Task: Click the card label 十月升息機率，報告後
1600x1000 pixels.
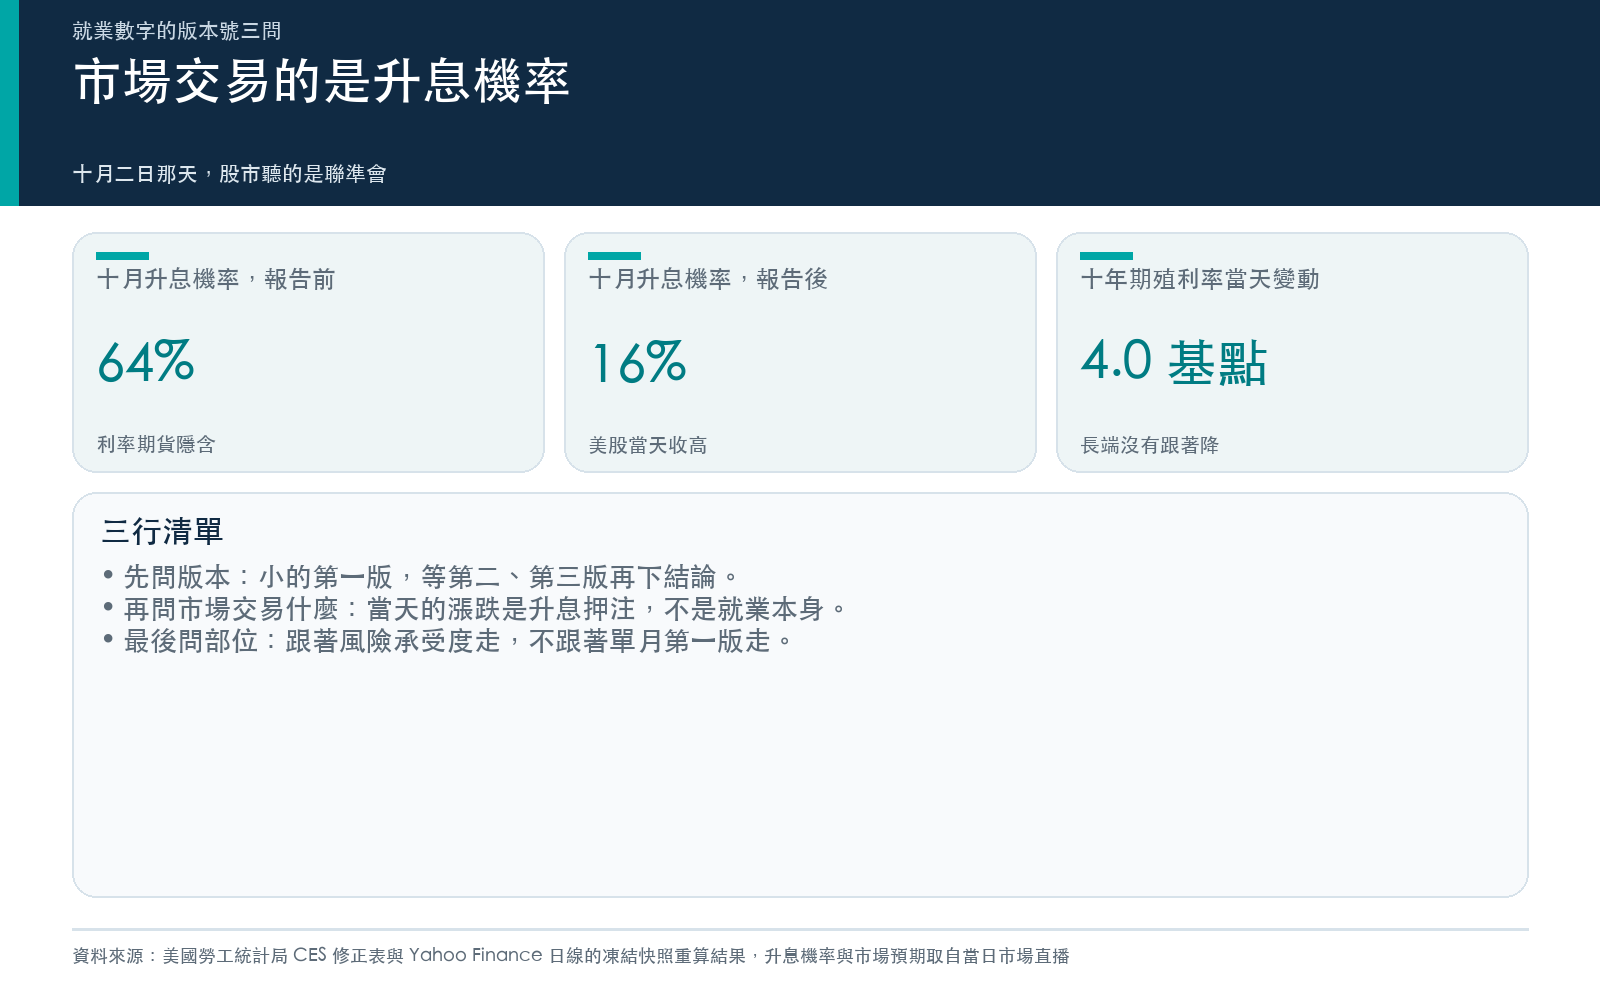Action: (x=708, y=279)
